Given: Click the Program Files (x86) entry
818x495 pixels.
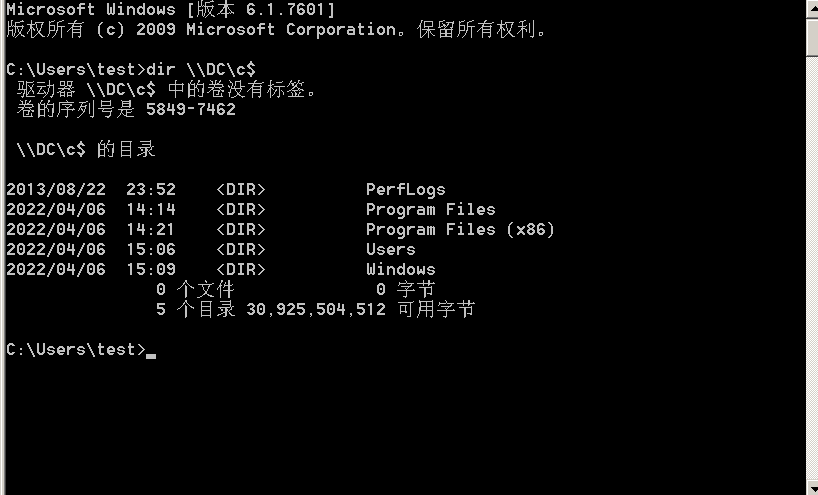Looking at the screenshot, I should coord(460,230).
